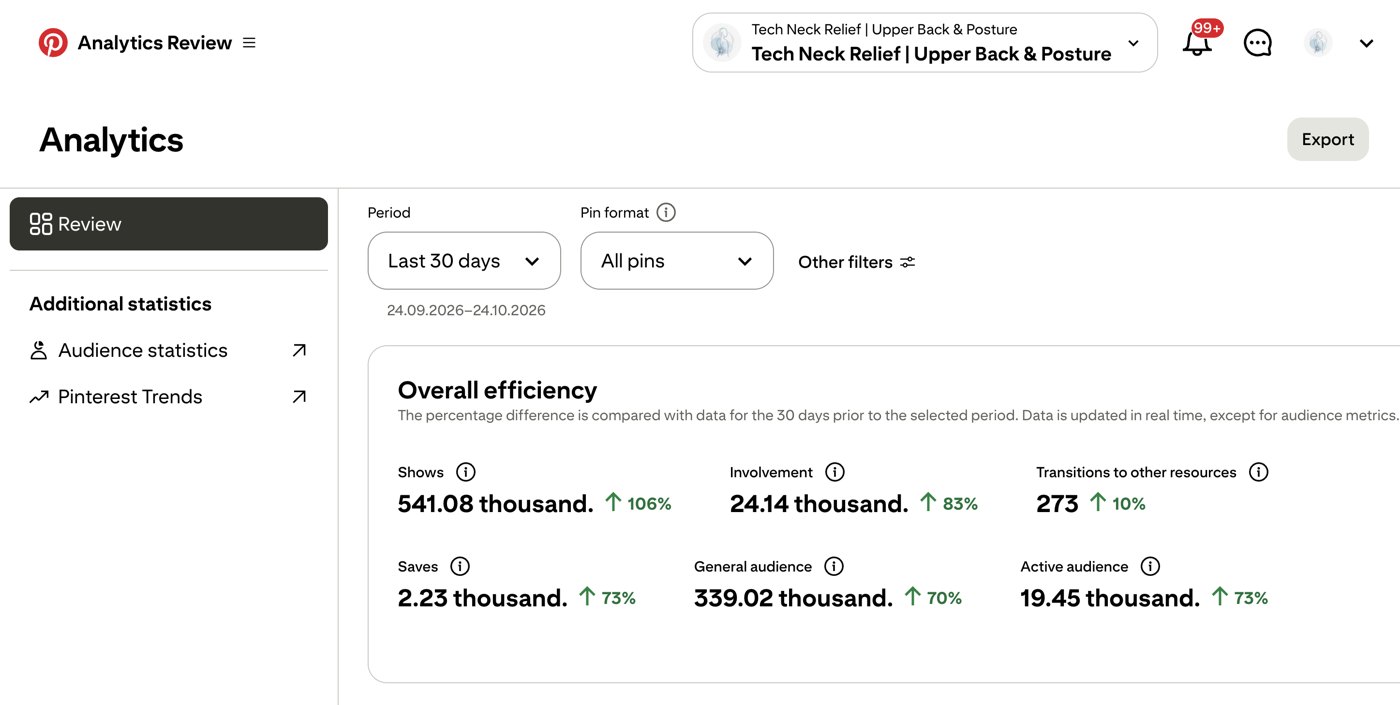The image size is (1400, 705).
Task: Click the profile avatar in the top right
Action: [x=1318, y=43]
